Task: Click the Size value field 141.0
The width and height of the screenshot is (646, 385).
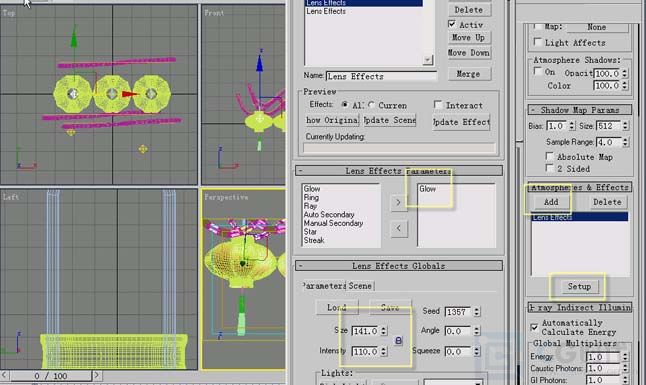Action: click(x=365, y=331)
